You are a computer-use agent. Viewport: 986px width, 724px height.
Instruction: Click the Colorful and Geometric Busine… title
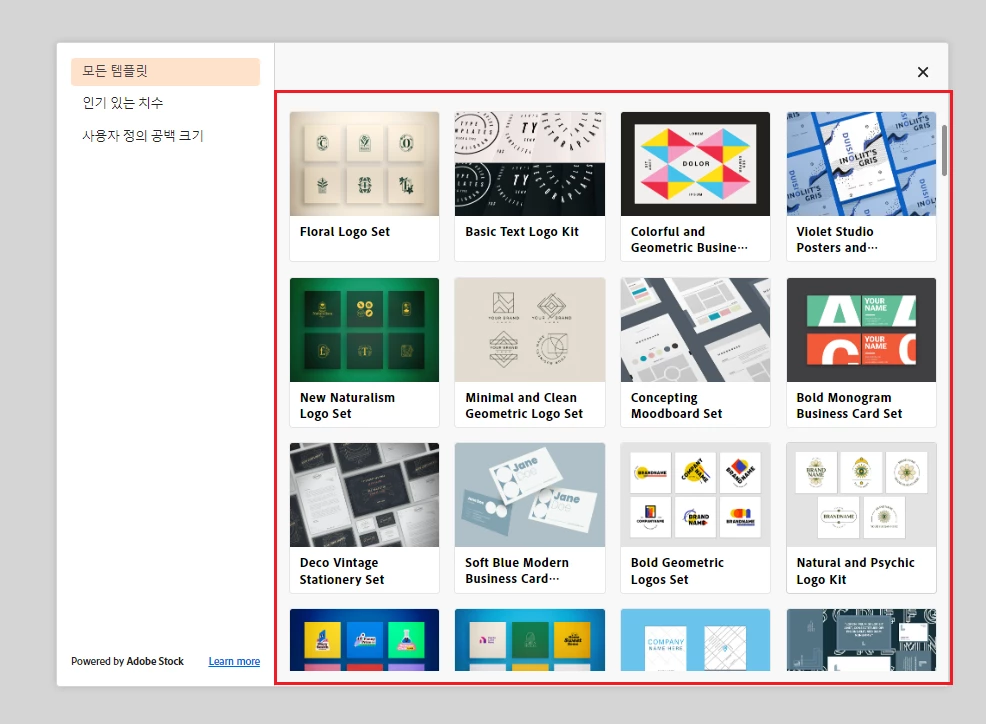tap(689, 240)
